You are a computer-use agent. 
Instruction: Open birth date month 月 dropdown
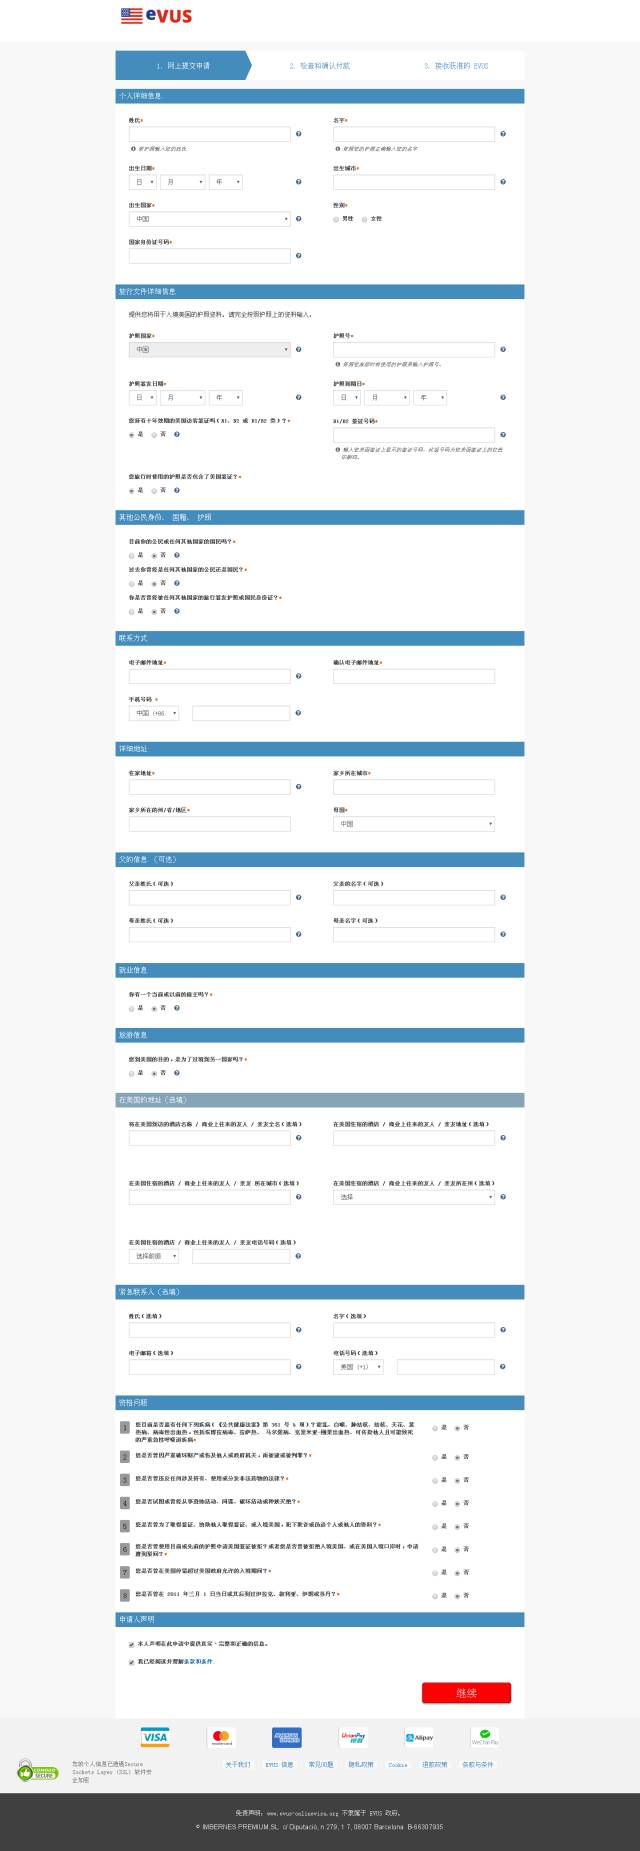[x=183, y=182]
